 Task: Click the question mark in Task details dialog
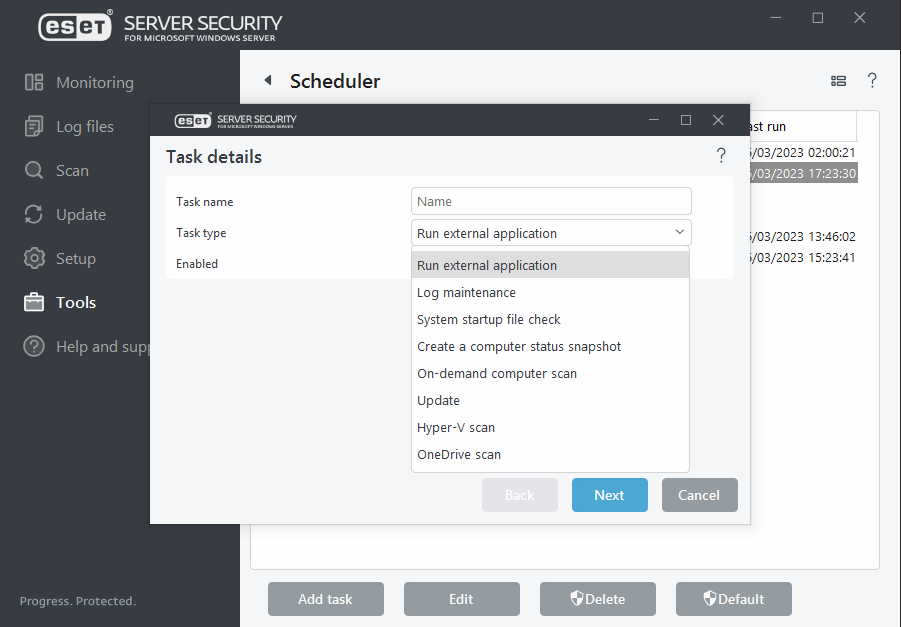(x=721, y=156)
